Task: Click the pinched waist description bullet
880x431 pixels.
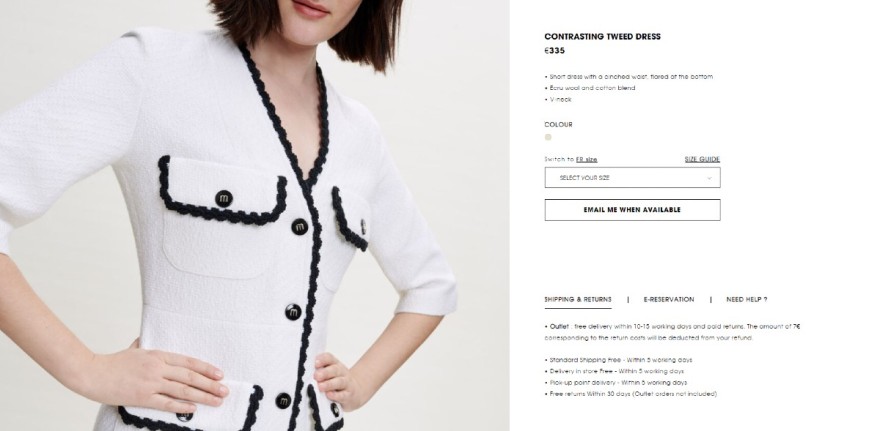Action: tap(629, 77)
